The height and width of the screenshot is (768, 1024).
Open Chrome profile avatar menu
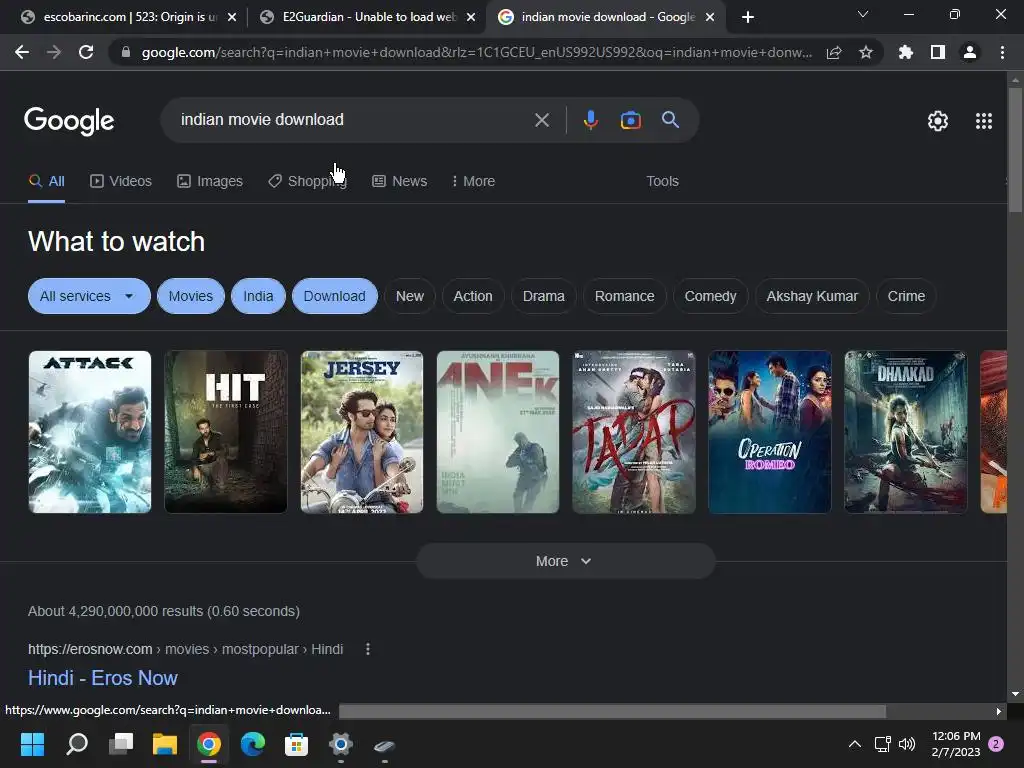coord(970,52)
